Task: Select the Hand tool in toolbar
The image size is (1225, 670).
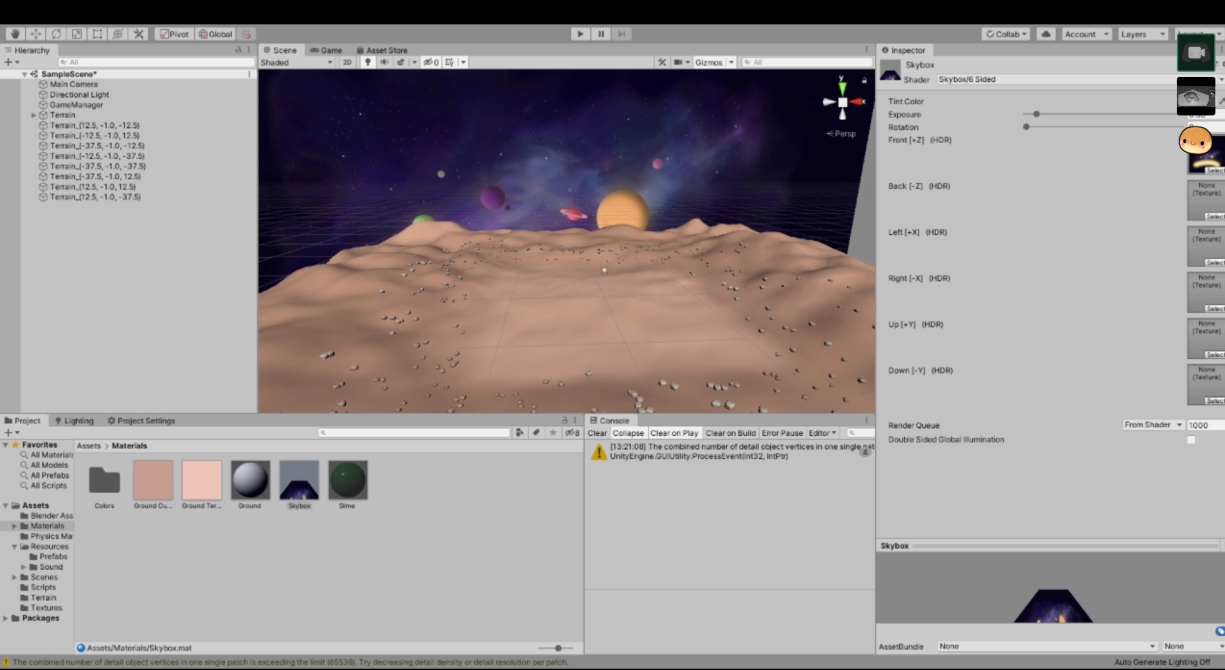Action: (14, 34)
